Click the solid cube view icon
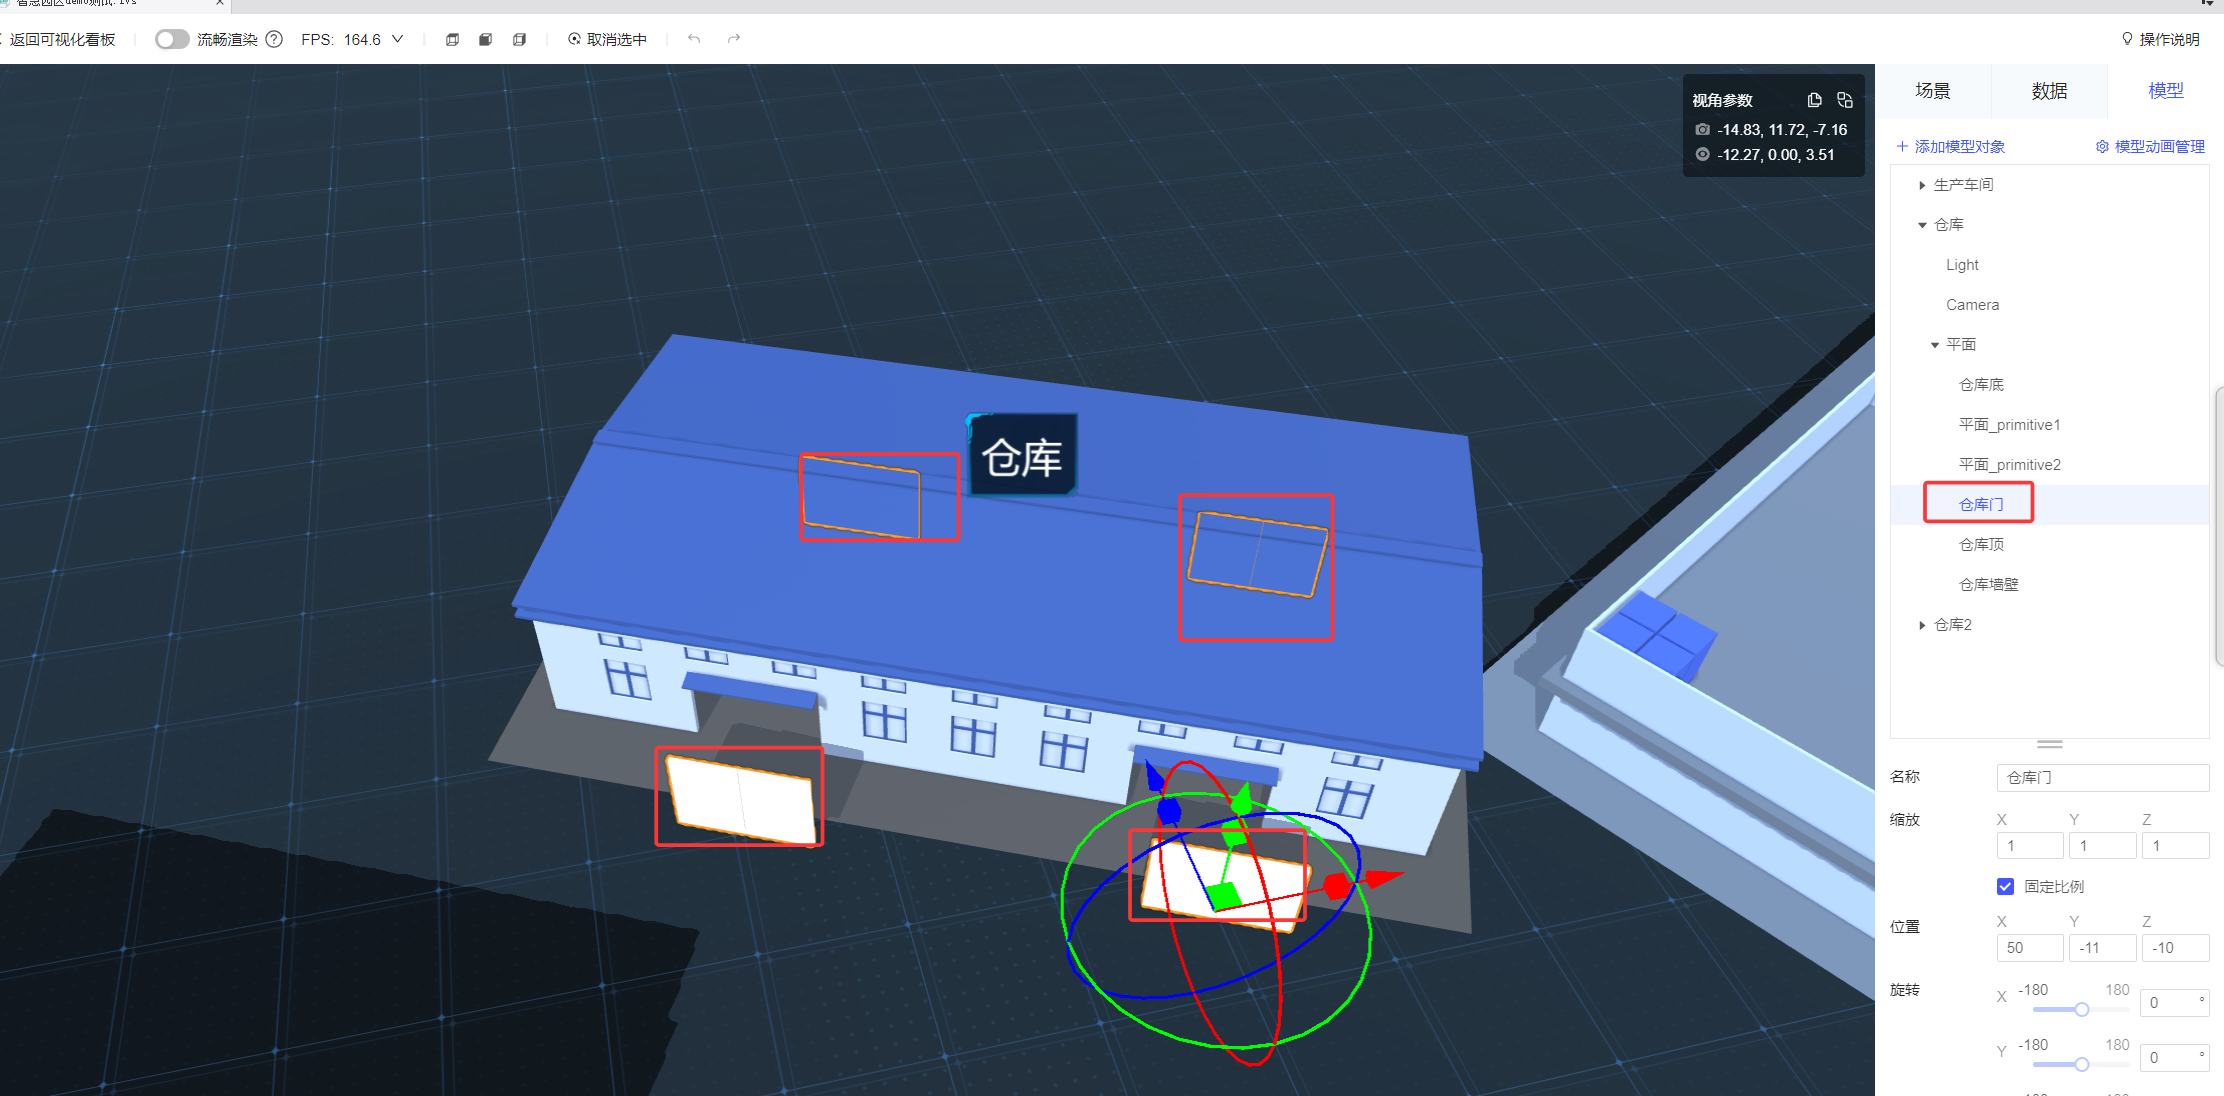Viewport: 2224px width, 1096px height. (485, 40)
